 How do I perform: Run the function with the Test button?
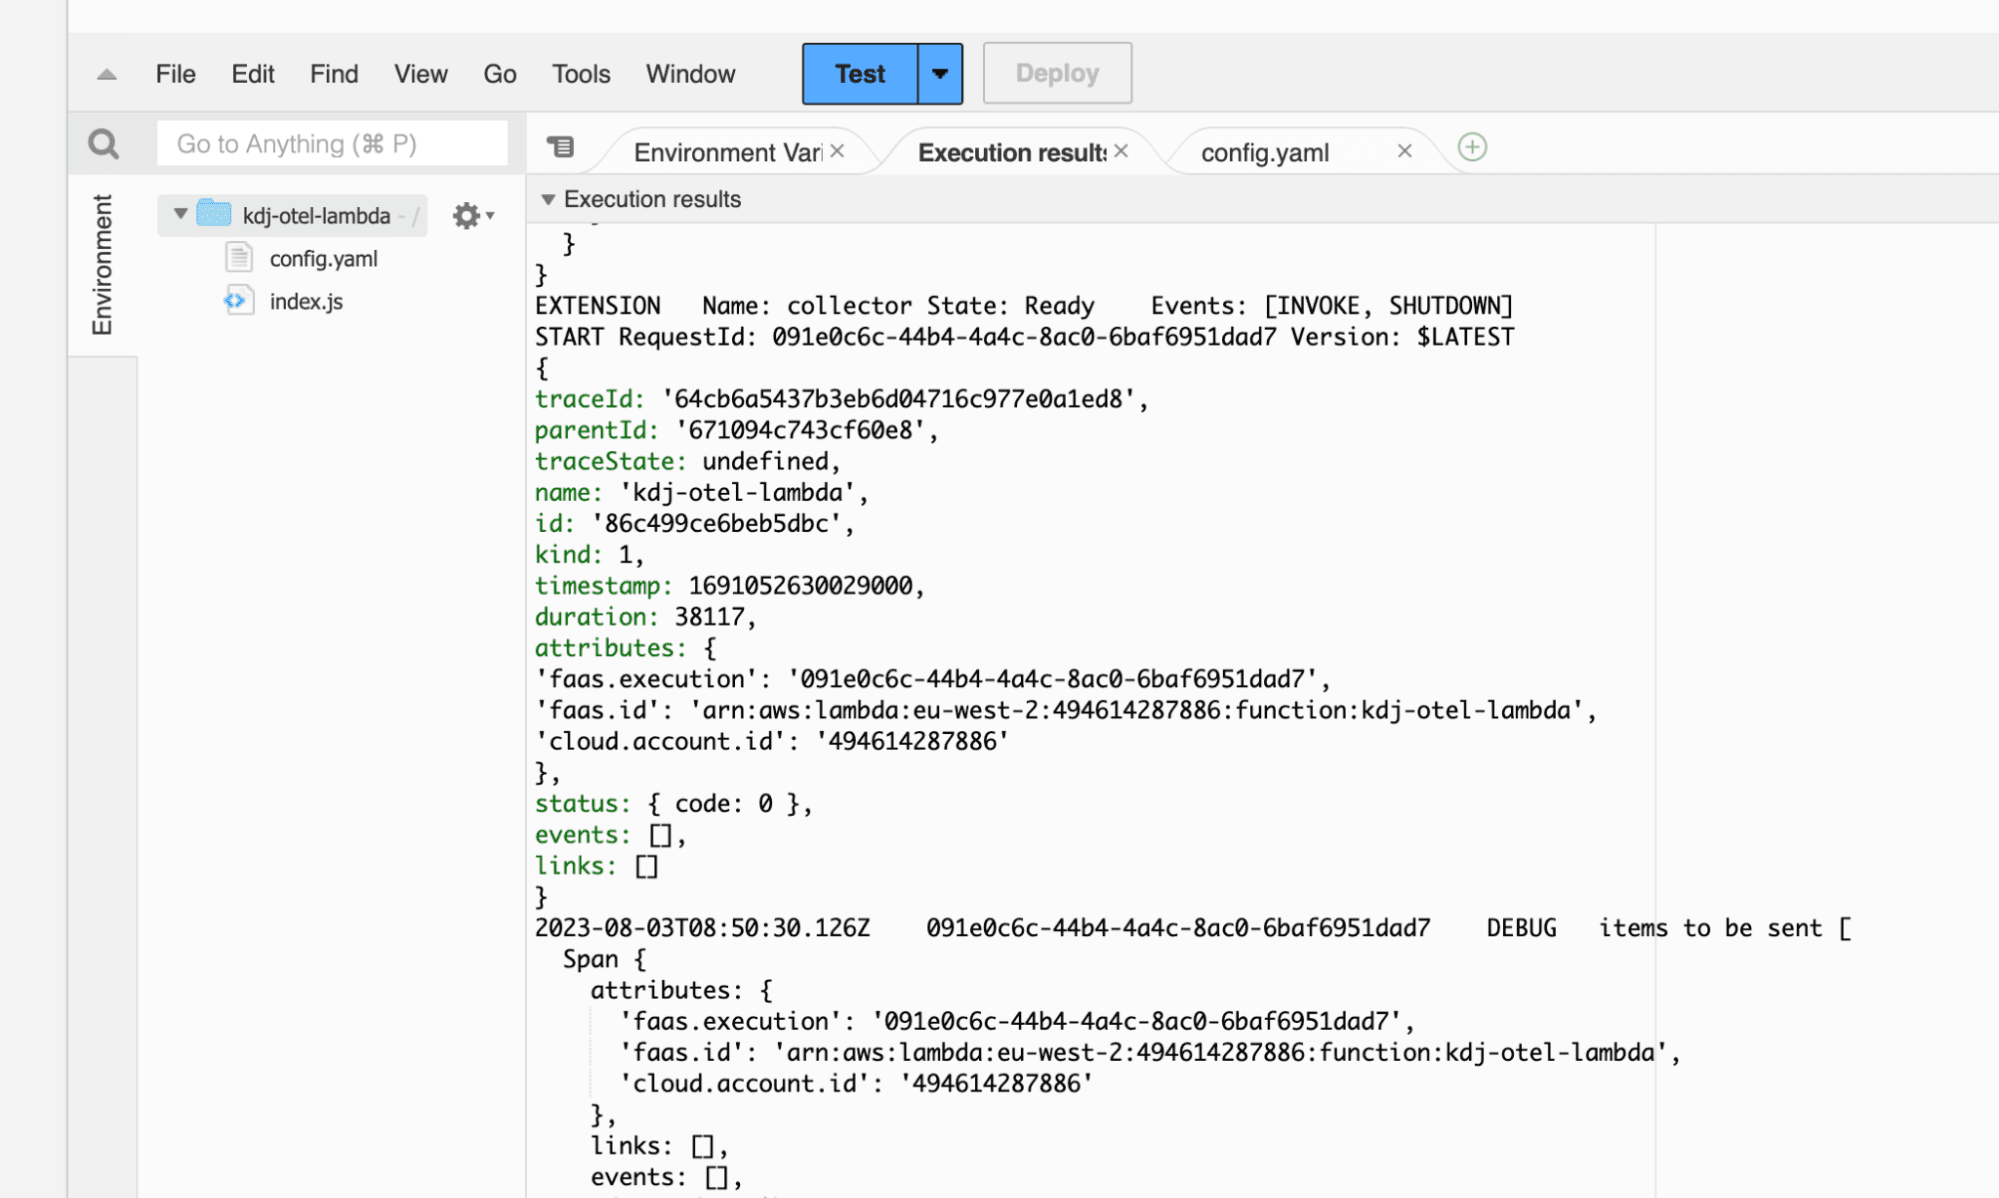click(858, 73)
